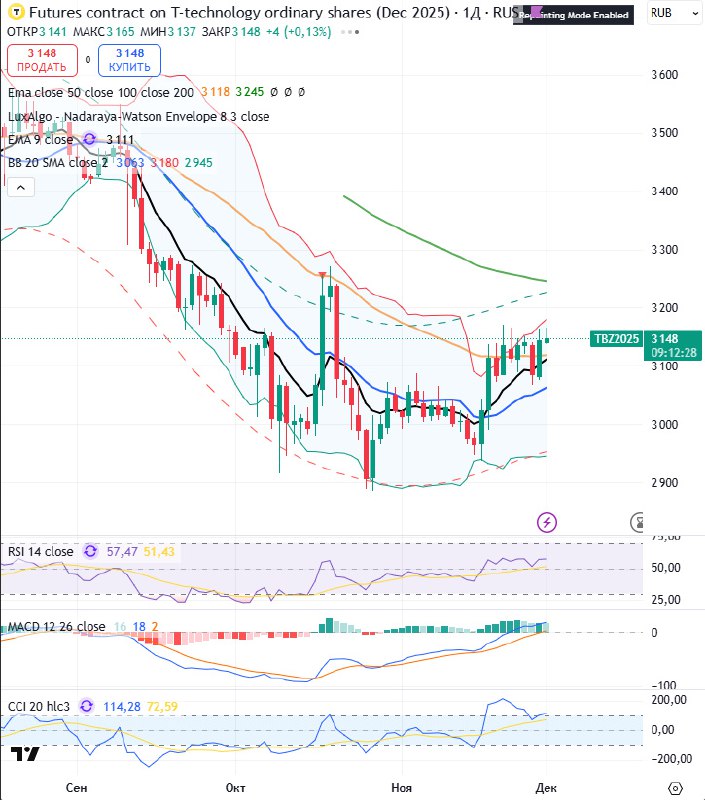Select the Ema close 50 100 200 legend
The width and height of the screenshot is (705, 800).
pos(100,92)
